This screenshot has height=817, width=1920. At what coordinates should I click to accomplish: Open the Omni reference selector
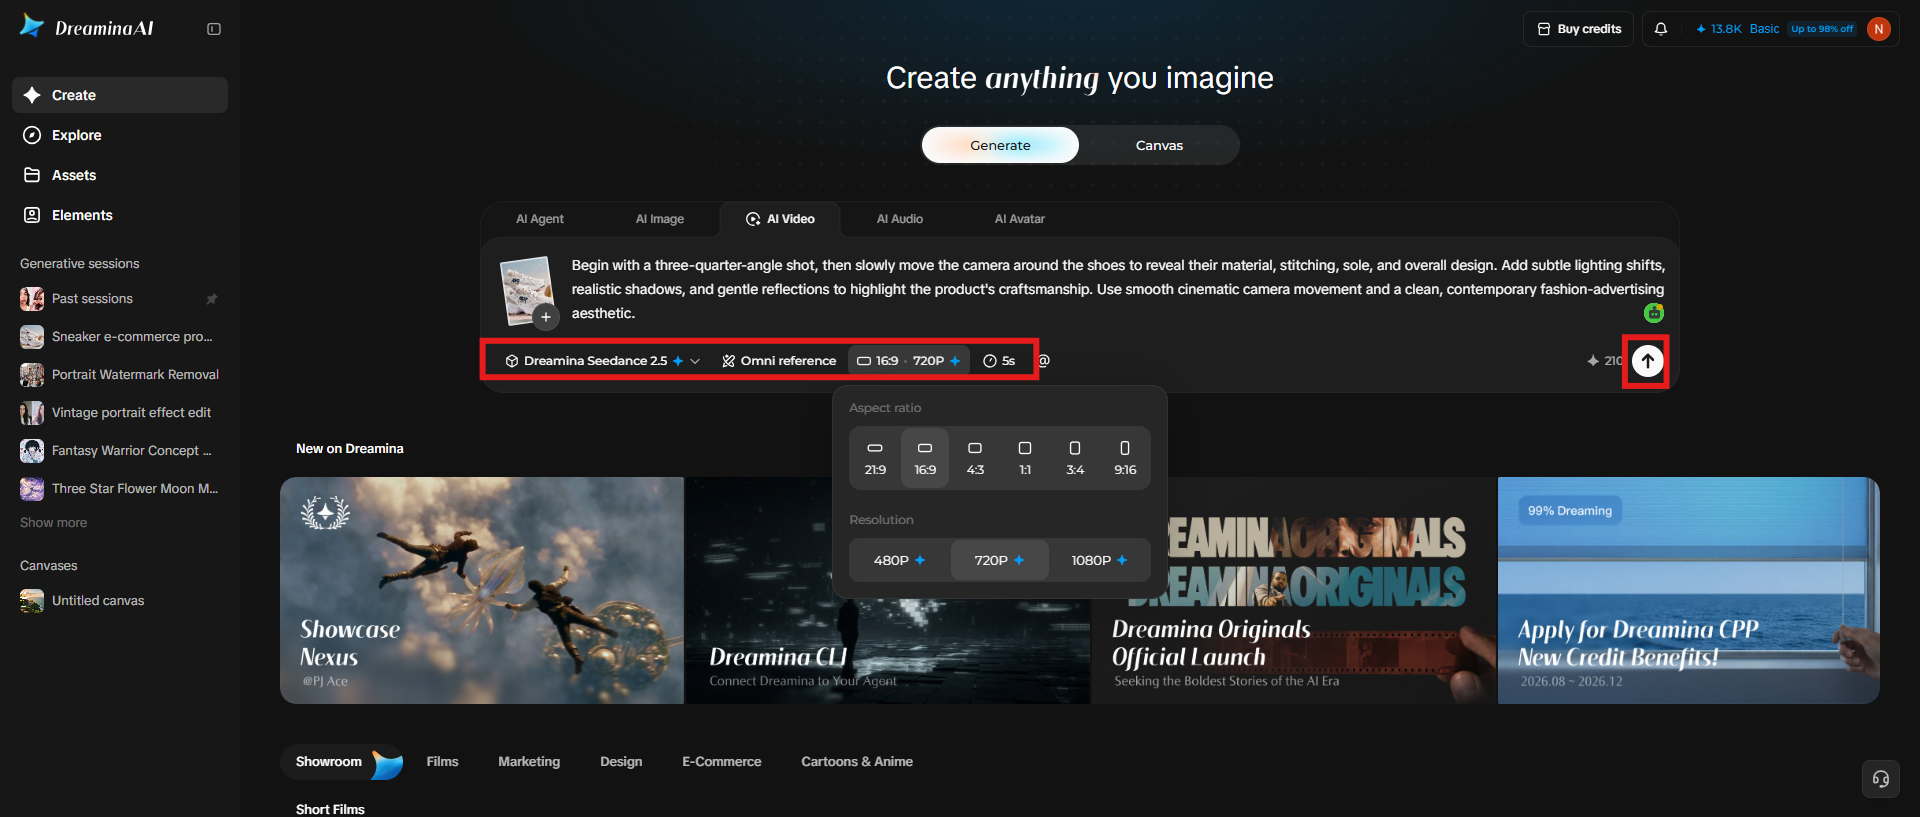pyautogui.click(x=779, y=361)
